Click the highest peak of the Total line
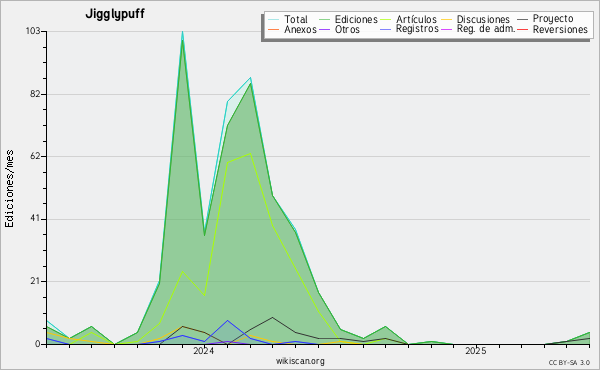Viewport: 600px width, 370px height. (183, 32)
